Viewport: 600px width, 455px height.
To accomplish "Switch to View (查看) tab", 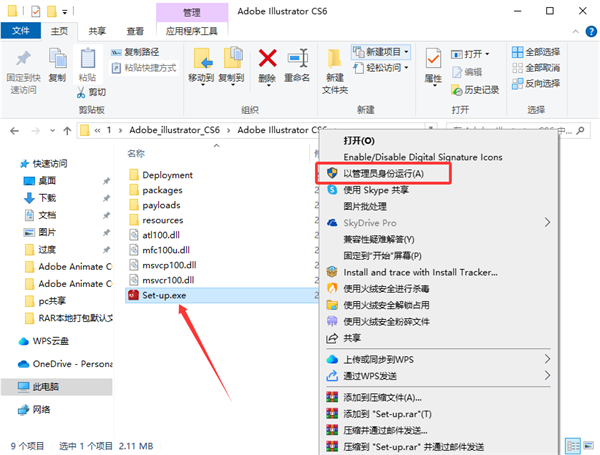I will coord(135,31).
